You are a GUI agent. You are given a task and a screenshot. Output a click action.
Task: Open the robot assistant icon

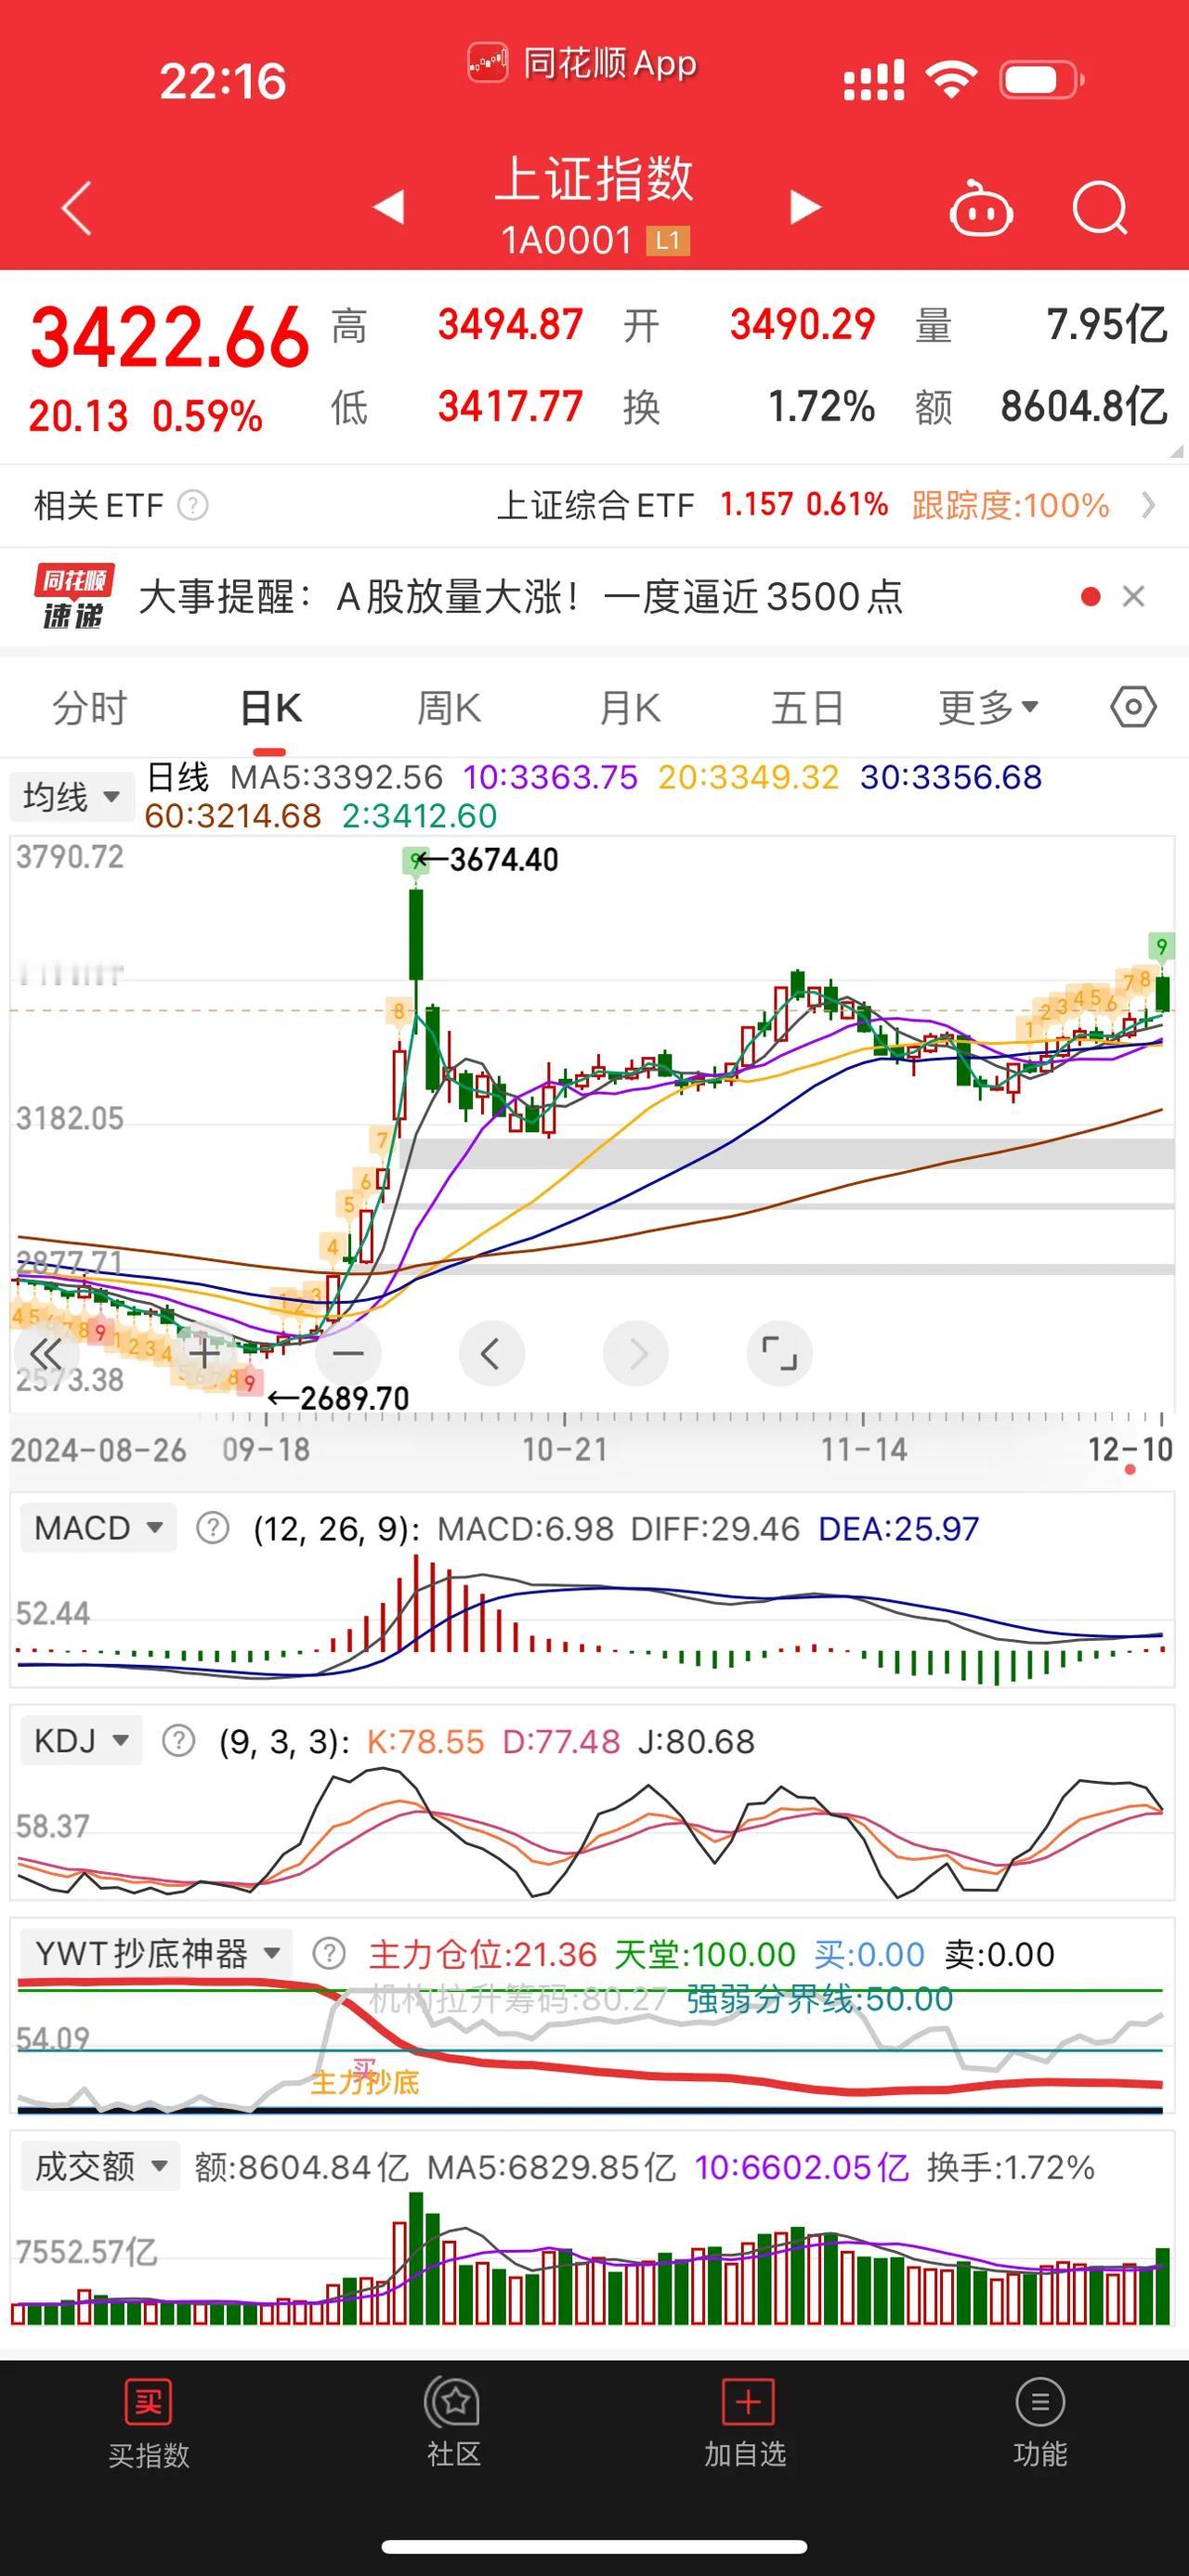(980, 208)
